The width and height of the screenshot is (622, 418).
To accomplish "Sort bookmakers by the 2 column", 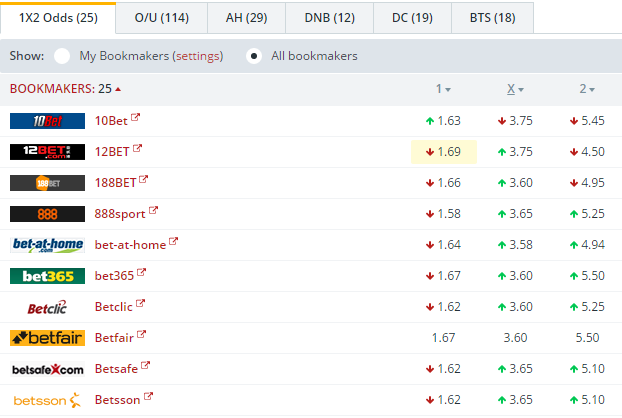I will point(587,89).
